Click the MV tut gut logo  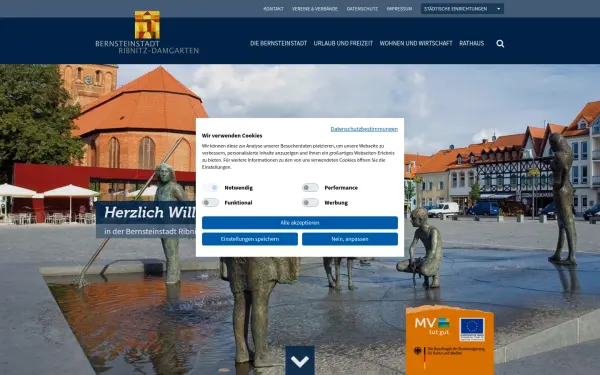coord(432,326)
